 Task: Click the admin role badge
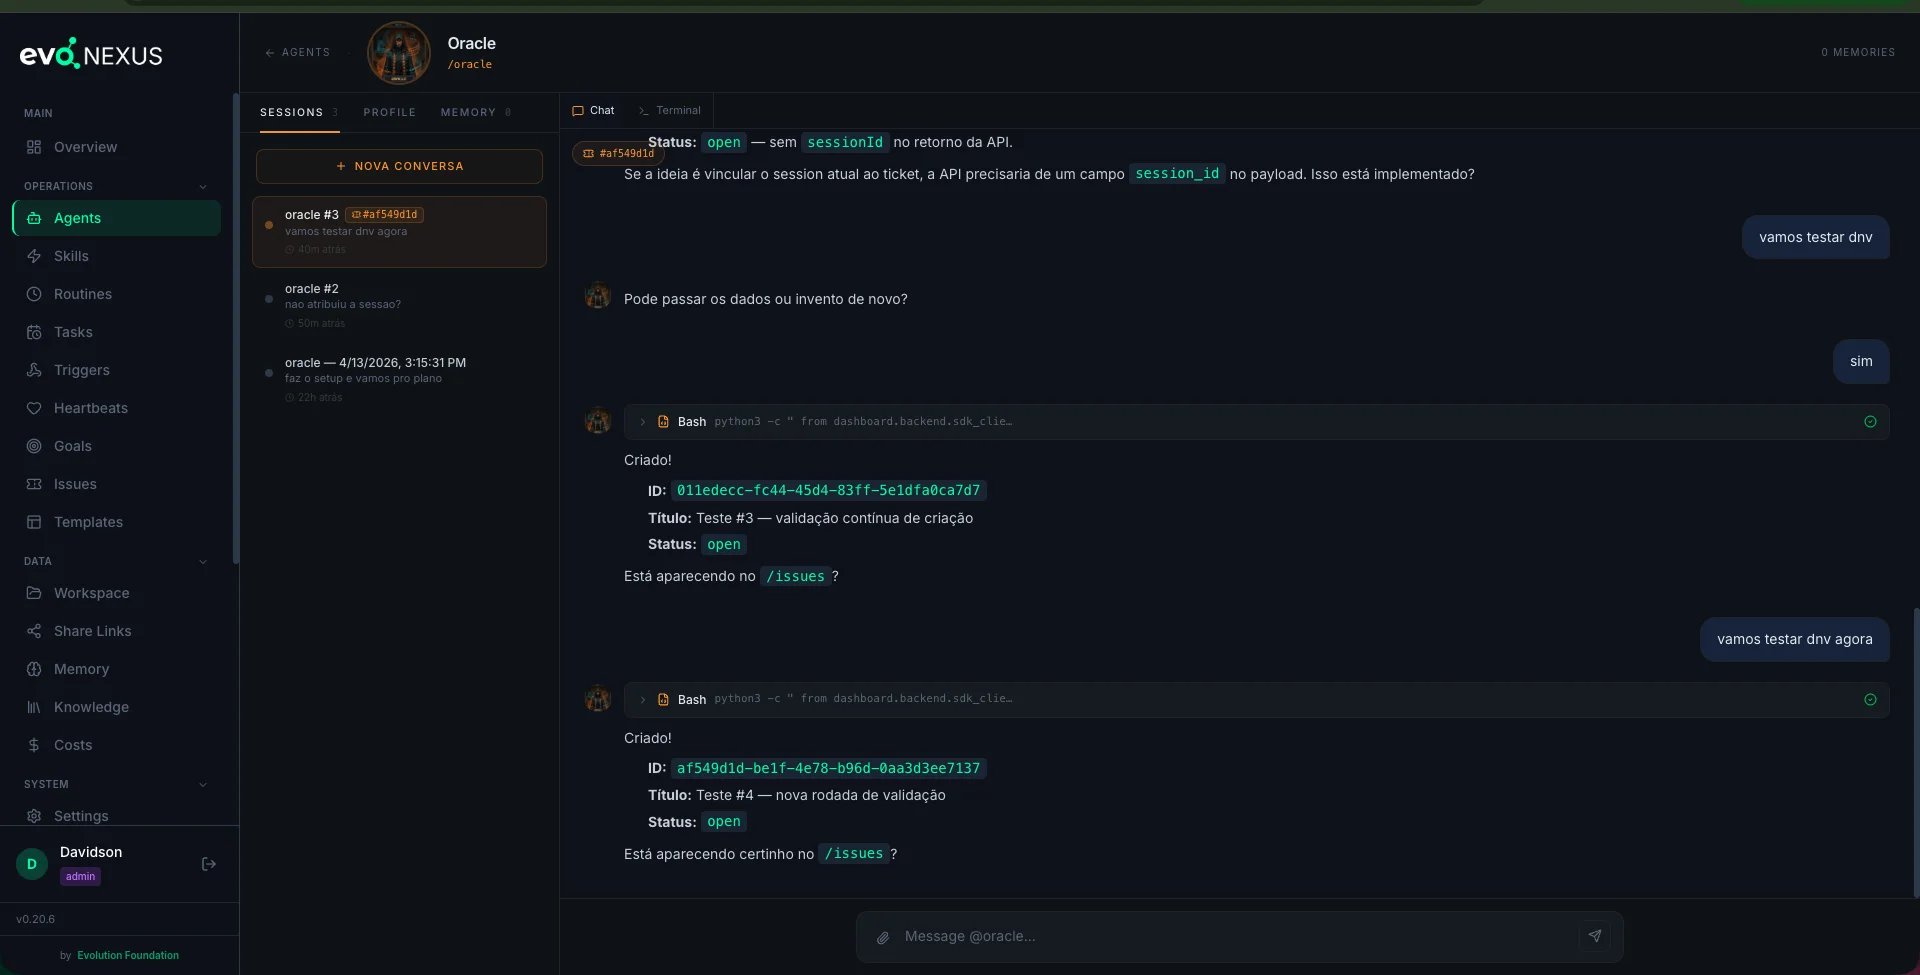pyautogui.click(x=80, y=877)
